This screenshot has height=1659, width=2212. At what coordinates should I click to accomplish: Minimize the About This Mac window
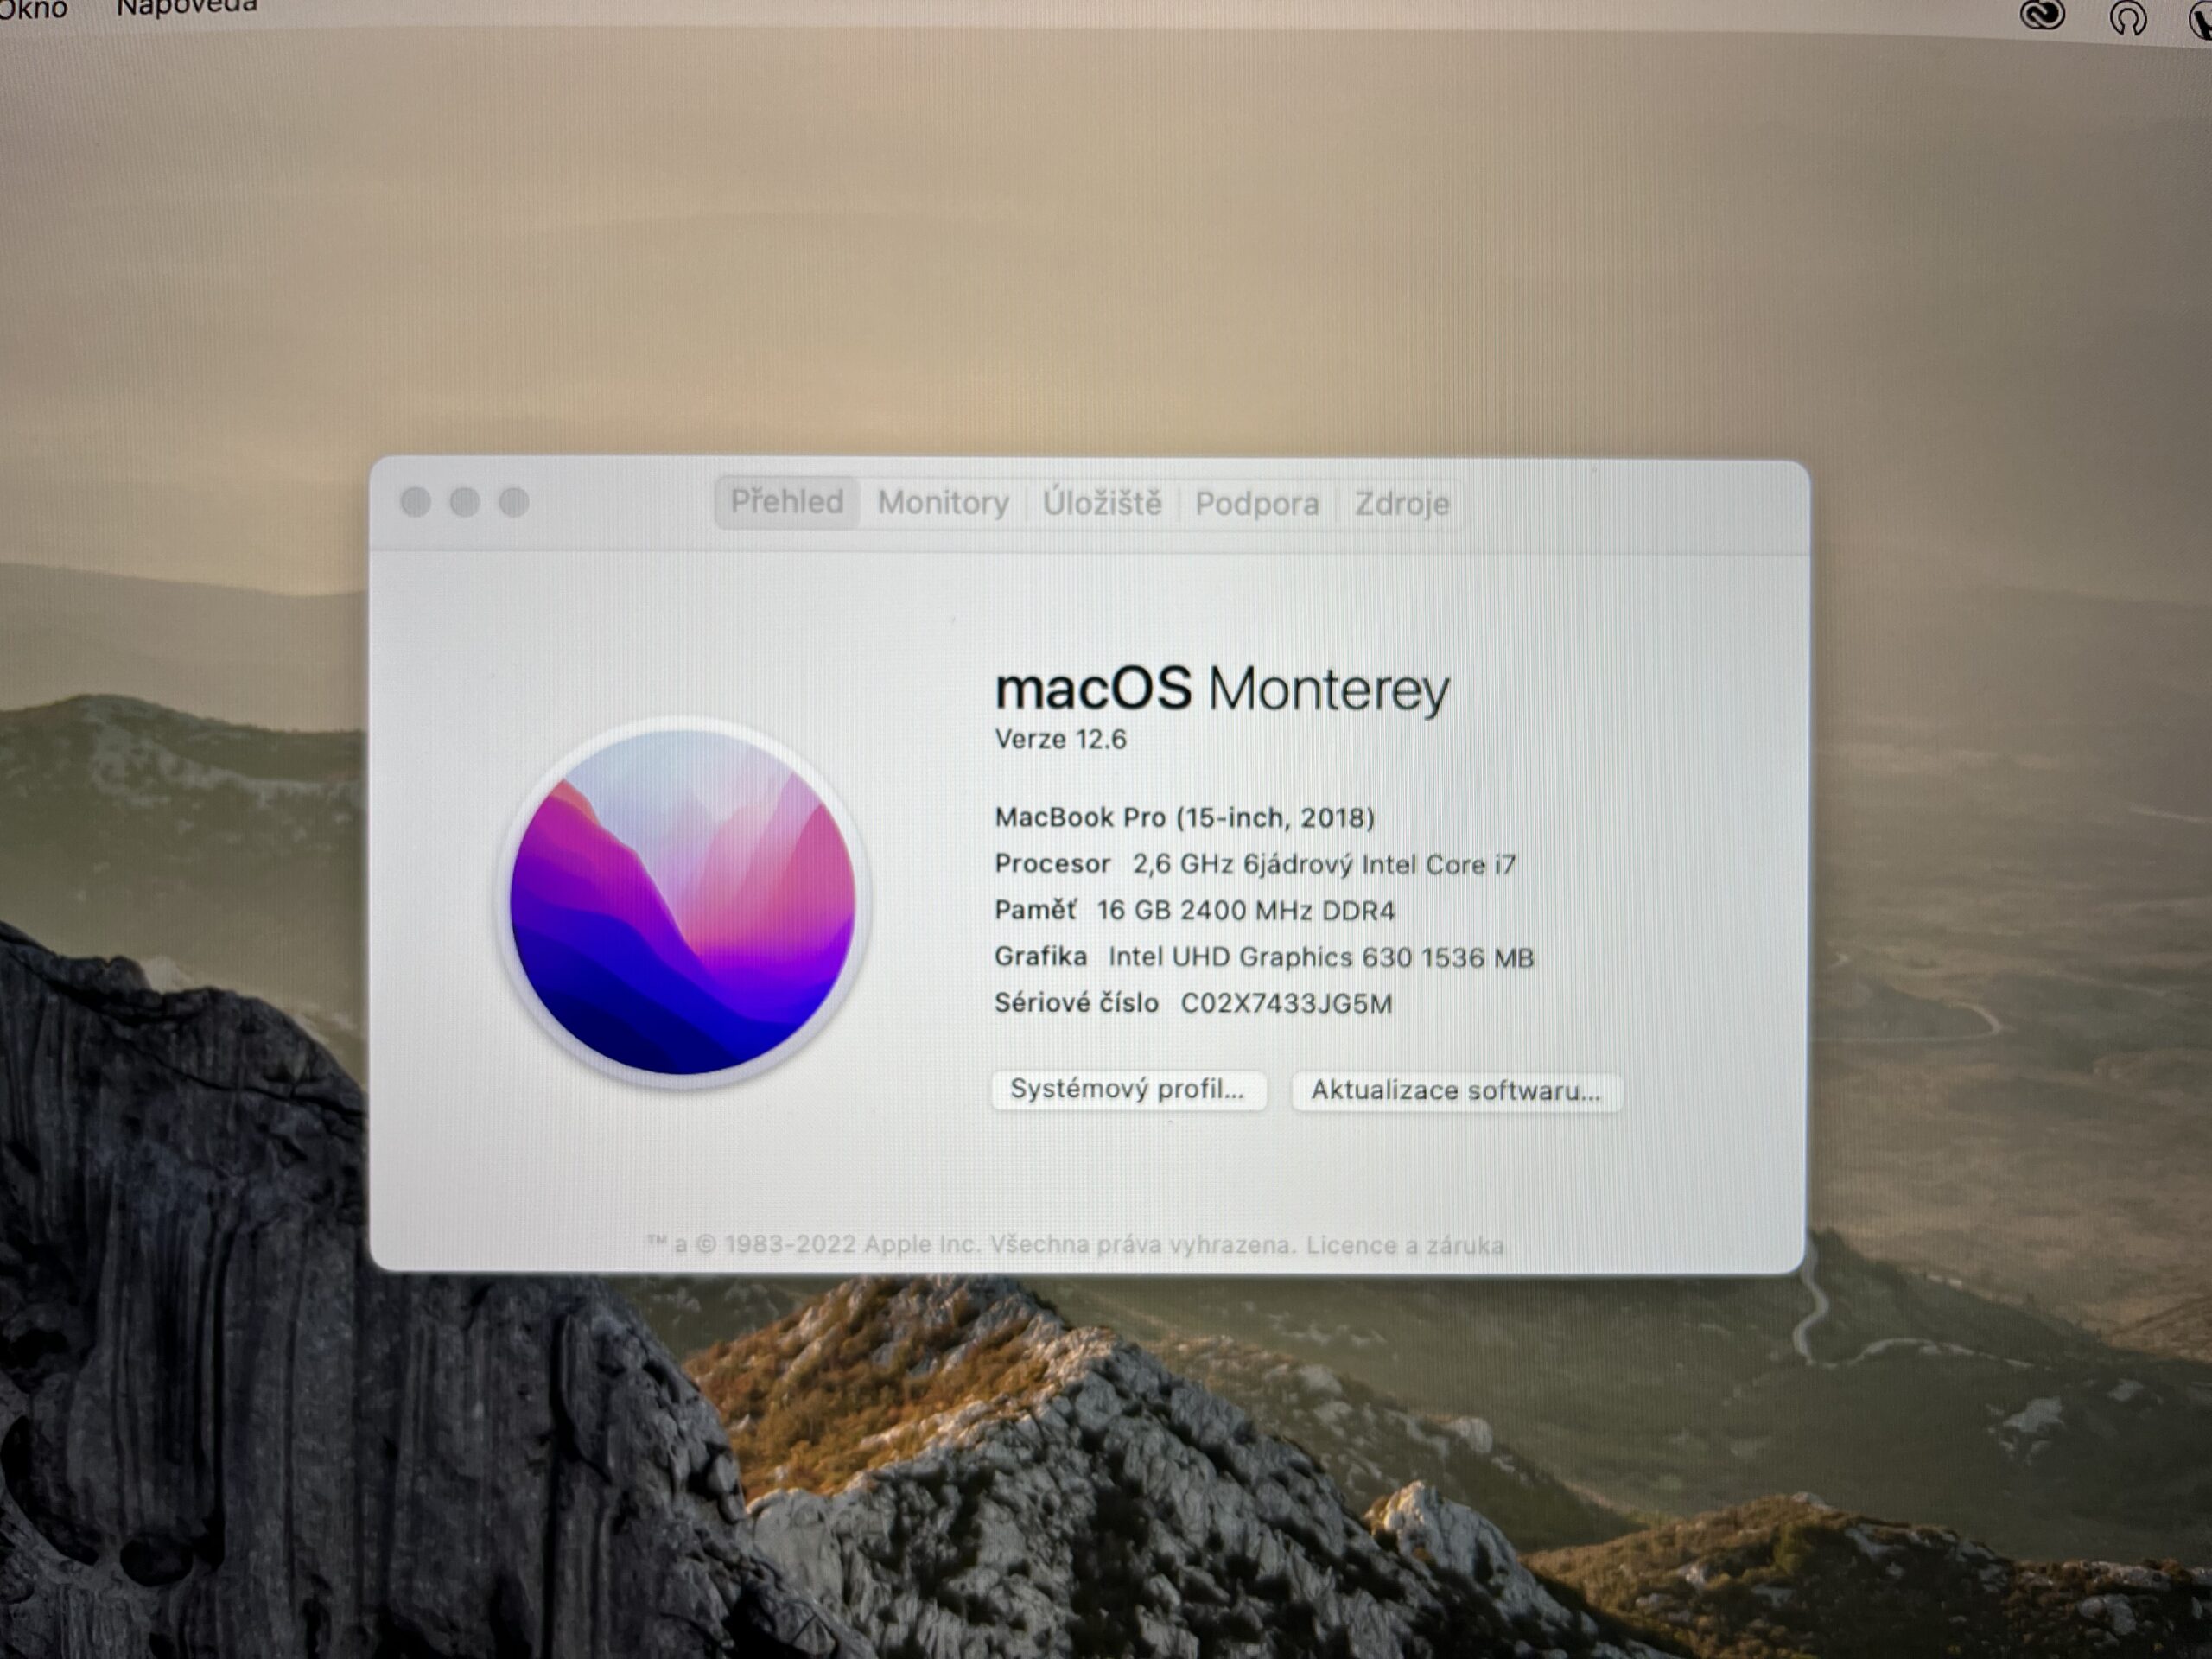465,502
